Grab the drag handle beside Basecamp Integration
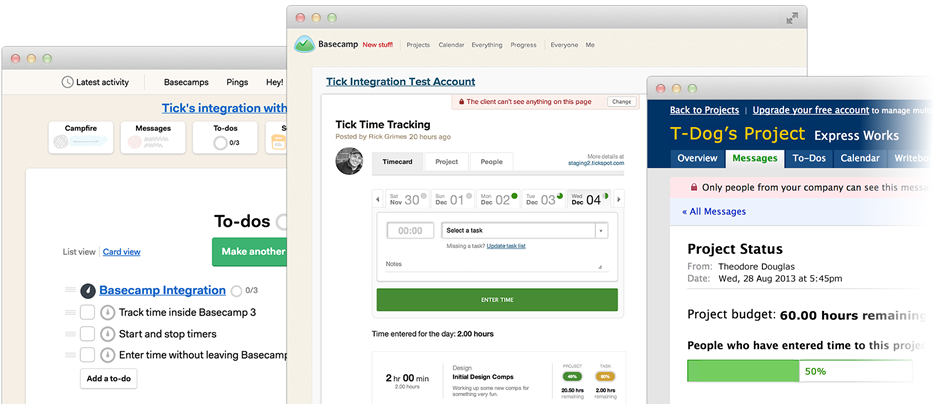Screen dimensions: 947x404 click(x=70, y=290)
